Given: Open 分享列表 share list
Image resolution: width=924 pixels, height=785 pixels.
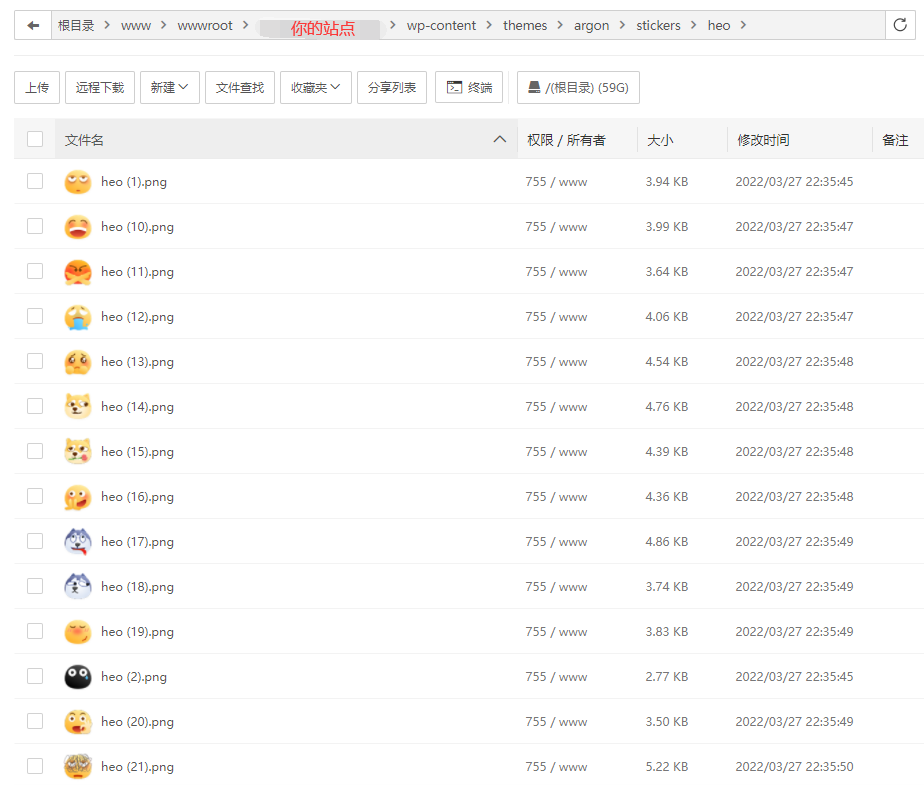Looking at the screenshot, I should tap(391, 88).
